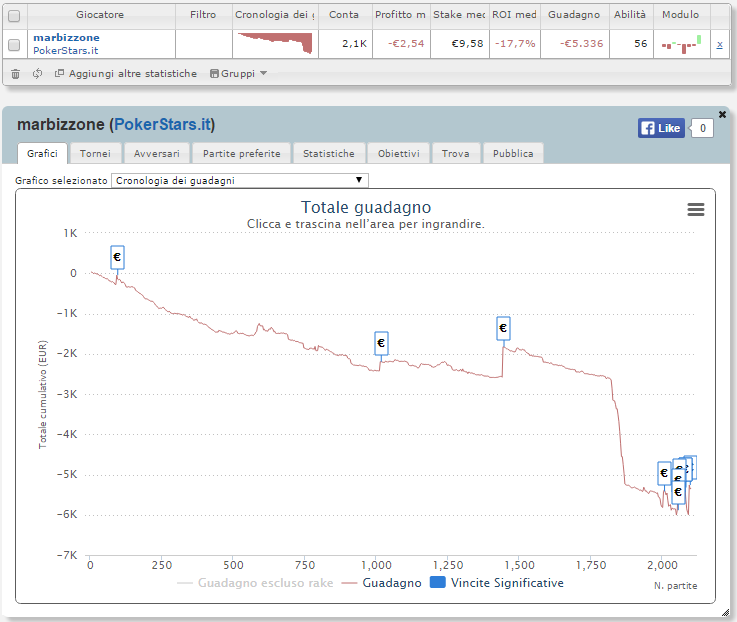Sort by Conta column header
Screen dimensions: 737x622
[345, 15]
